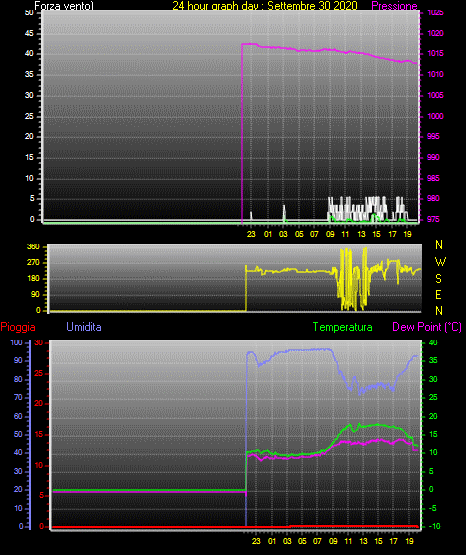
Task: Click the 180 wind direction axis value
Action: (34, 279)
